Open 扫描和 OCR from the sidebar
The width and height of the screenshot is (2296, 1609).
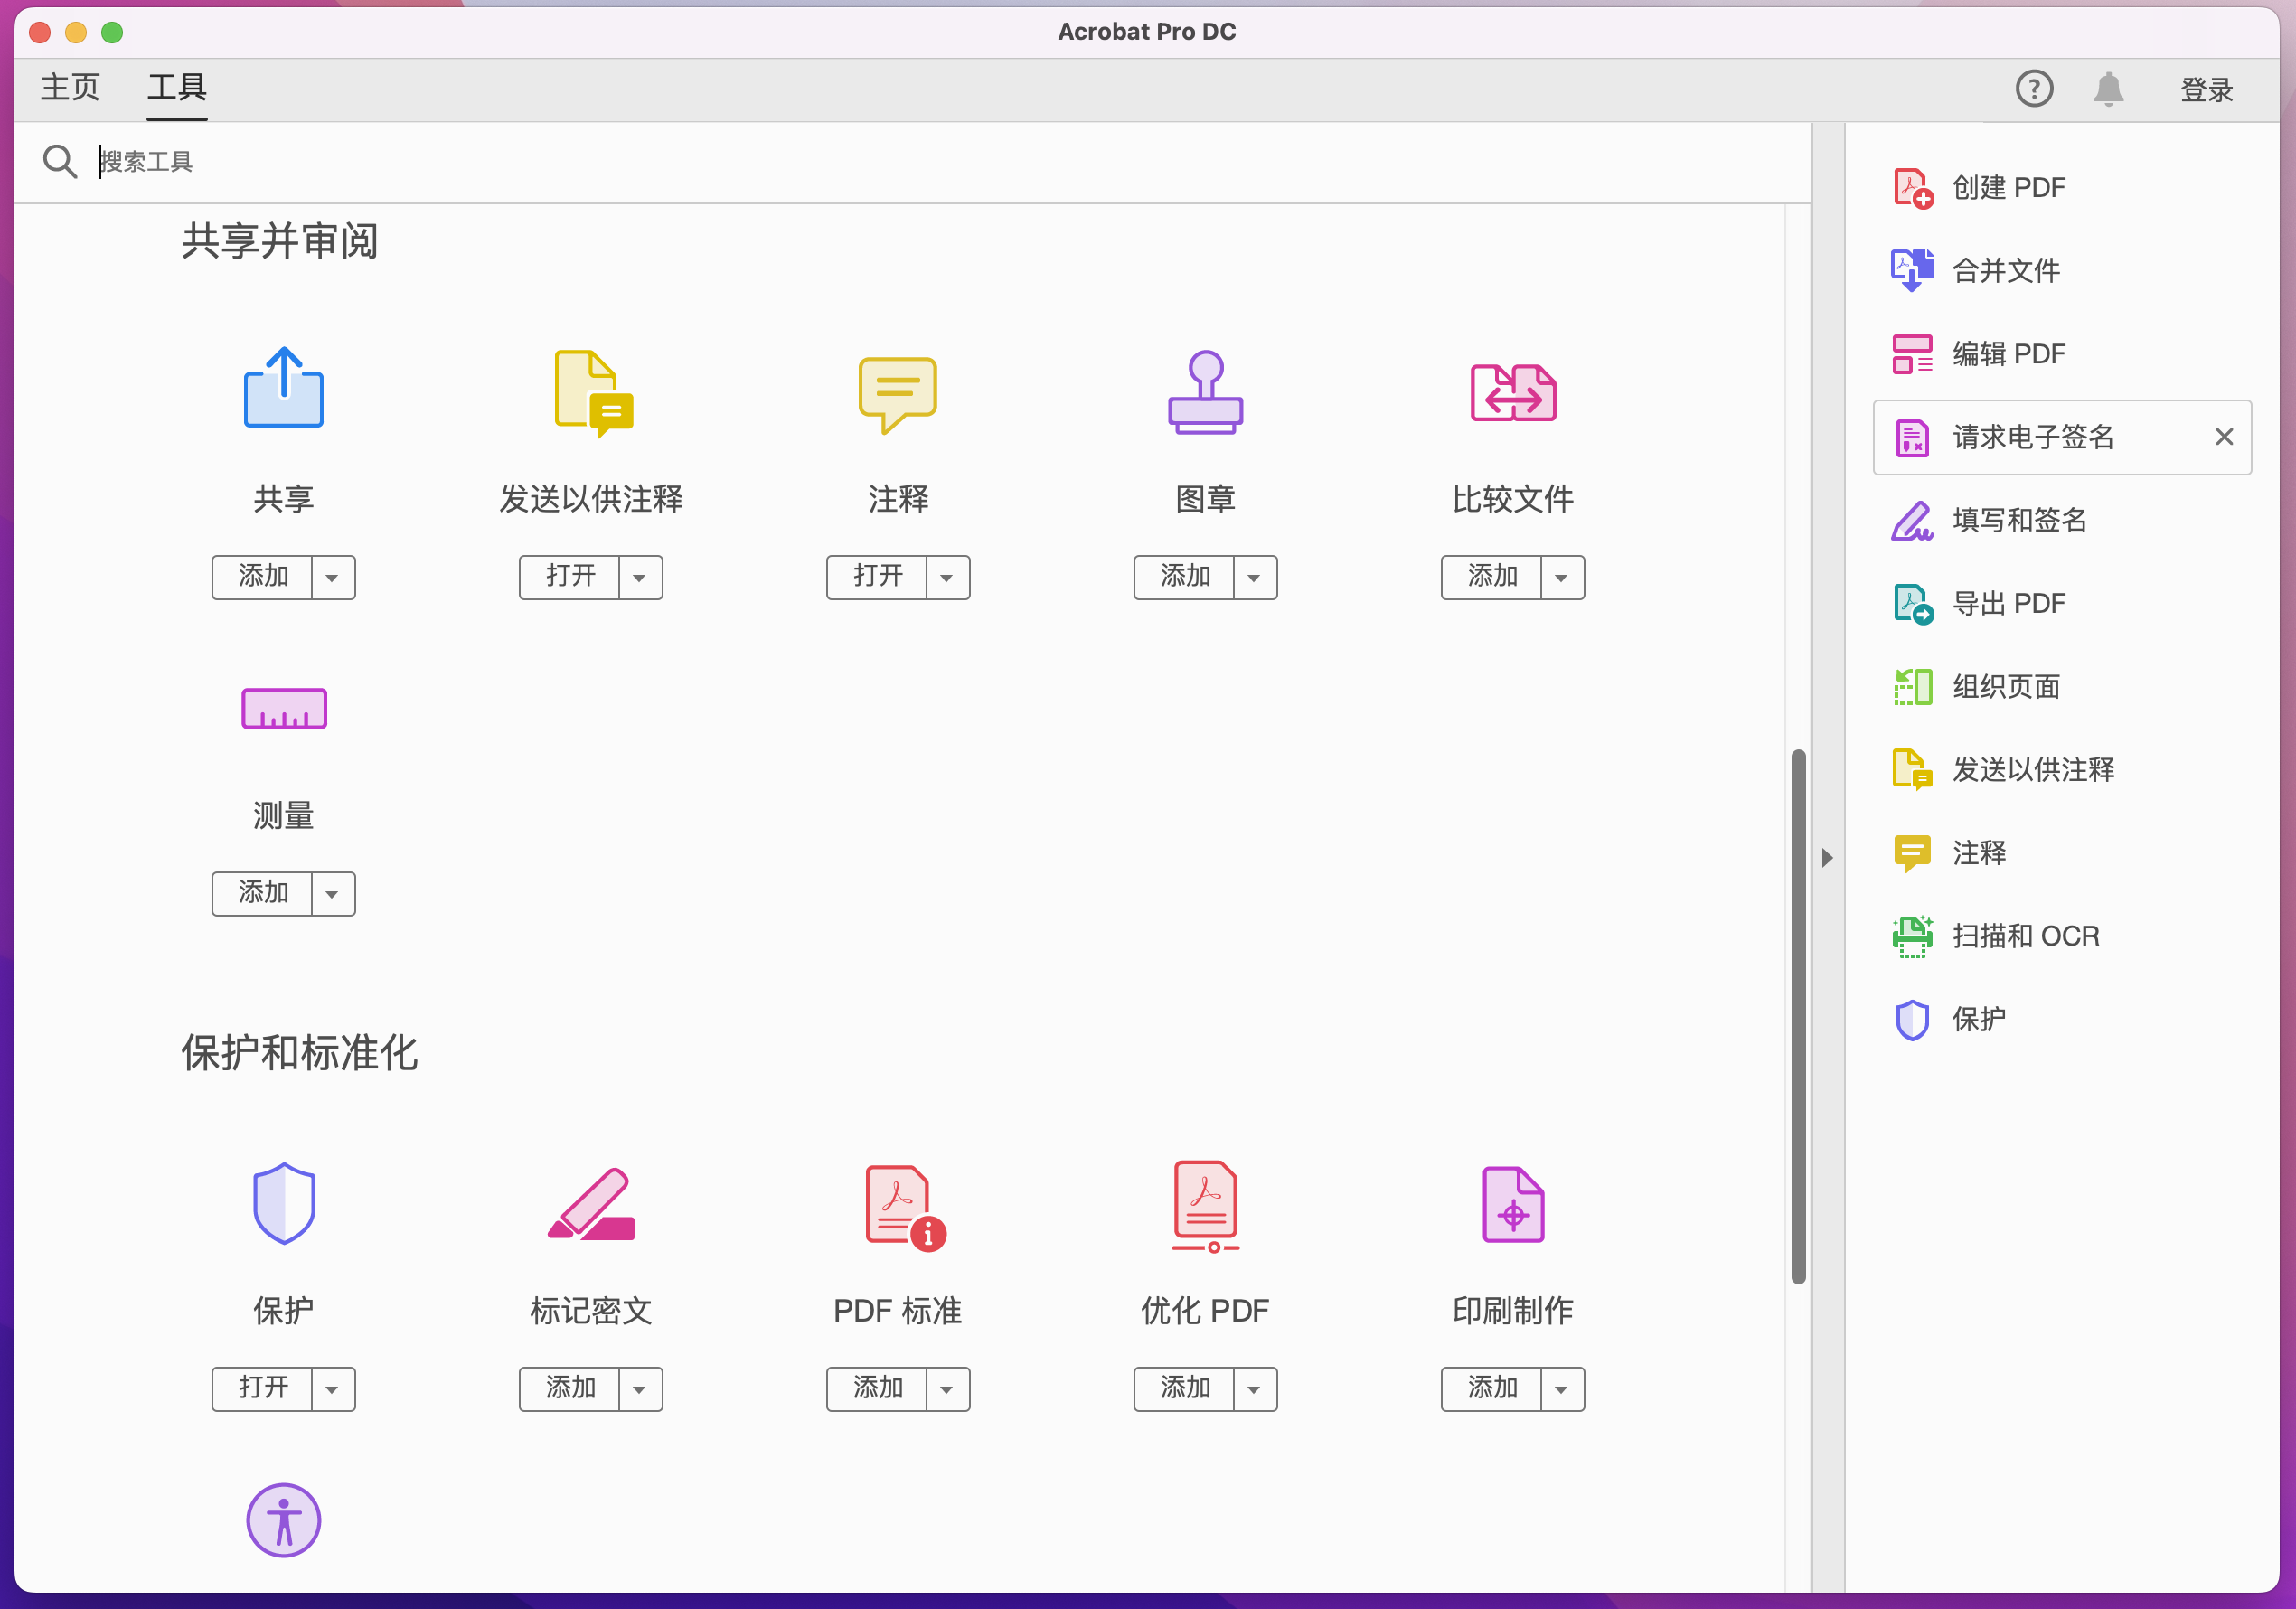pos(2026,936)
